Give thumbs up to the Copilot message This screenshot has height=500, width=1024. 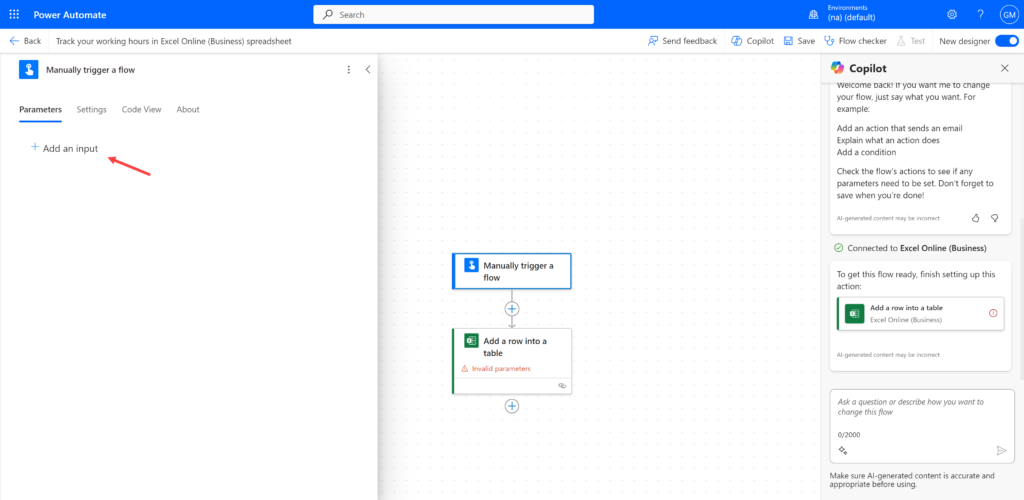click(976, 218)
